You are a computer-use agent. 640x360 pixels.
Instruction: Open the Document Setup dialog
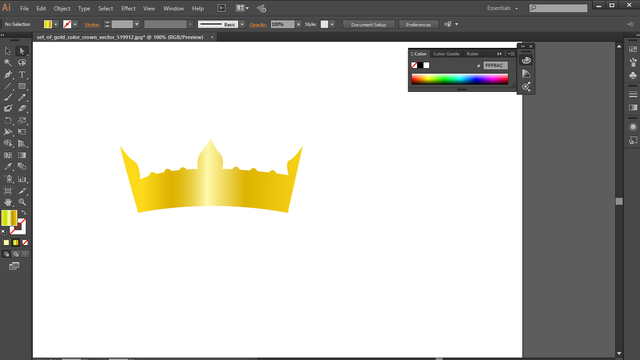click(x=369, y=24)
